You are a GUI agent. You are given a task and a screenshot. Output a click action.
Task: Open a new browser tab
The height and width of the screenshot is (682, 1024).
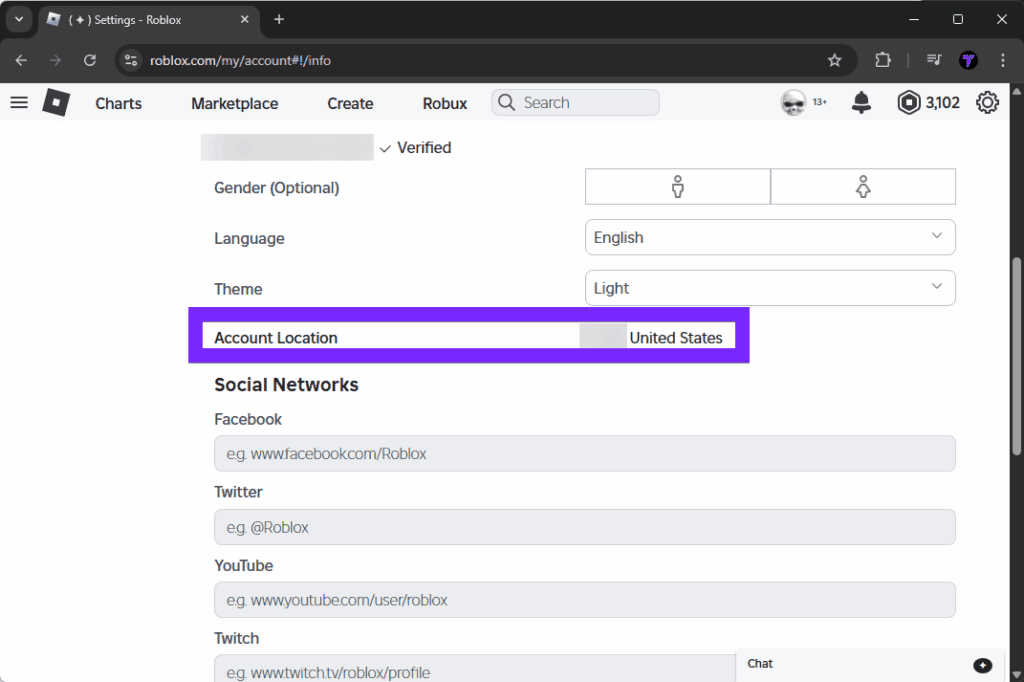pos(279,20)
